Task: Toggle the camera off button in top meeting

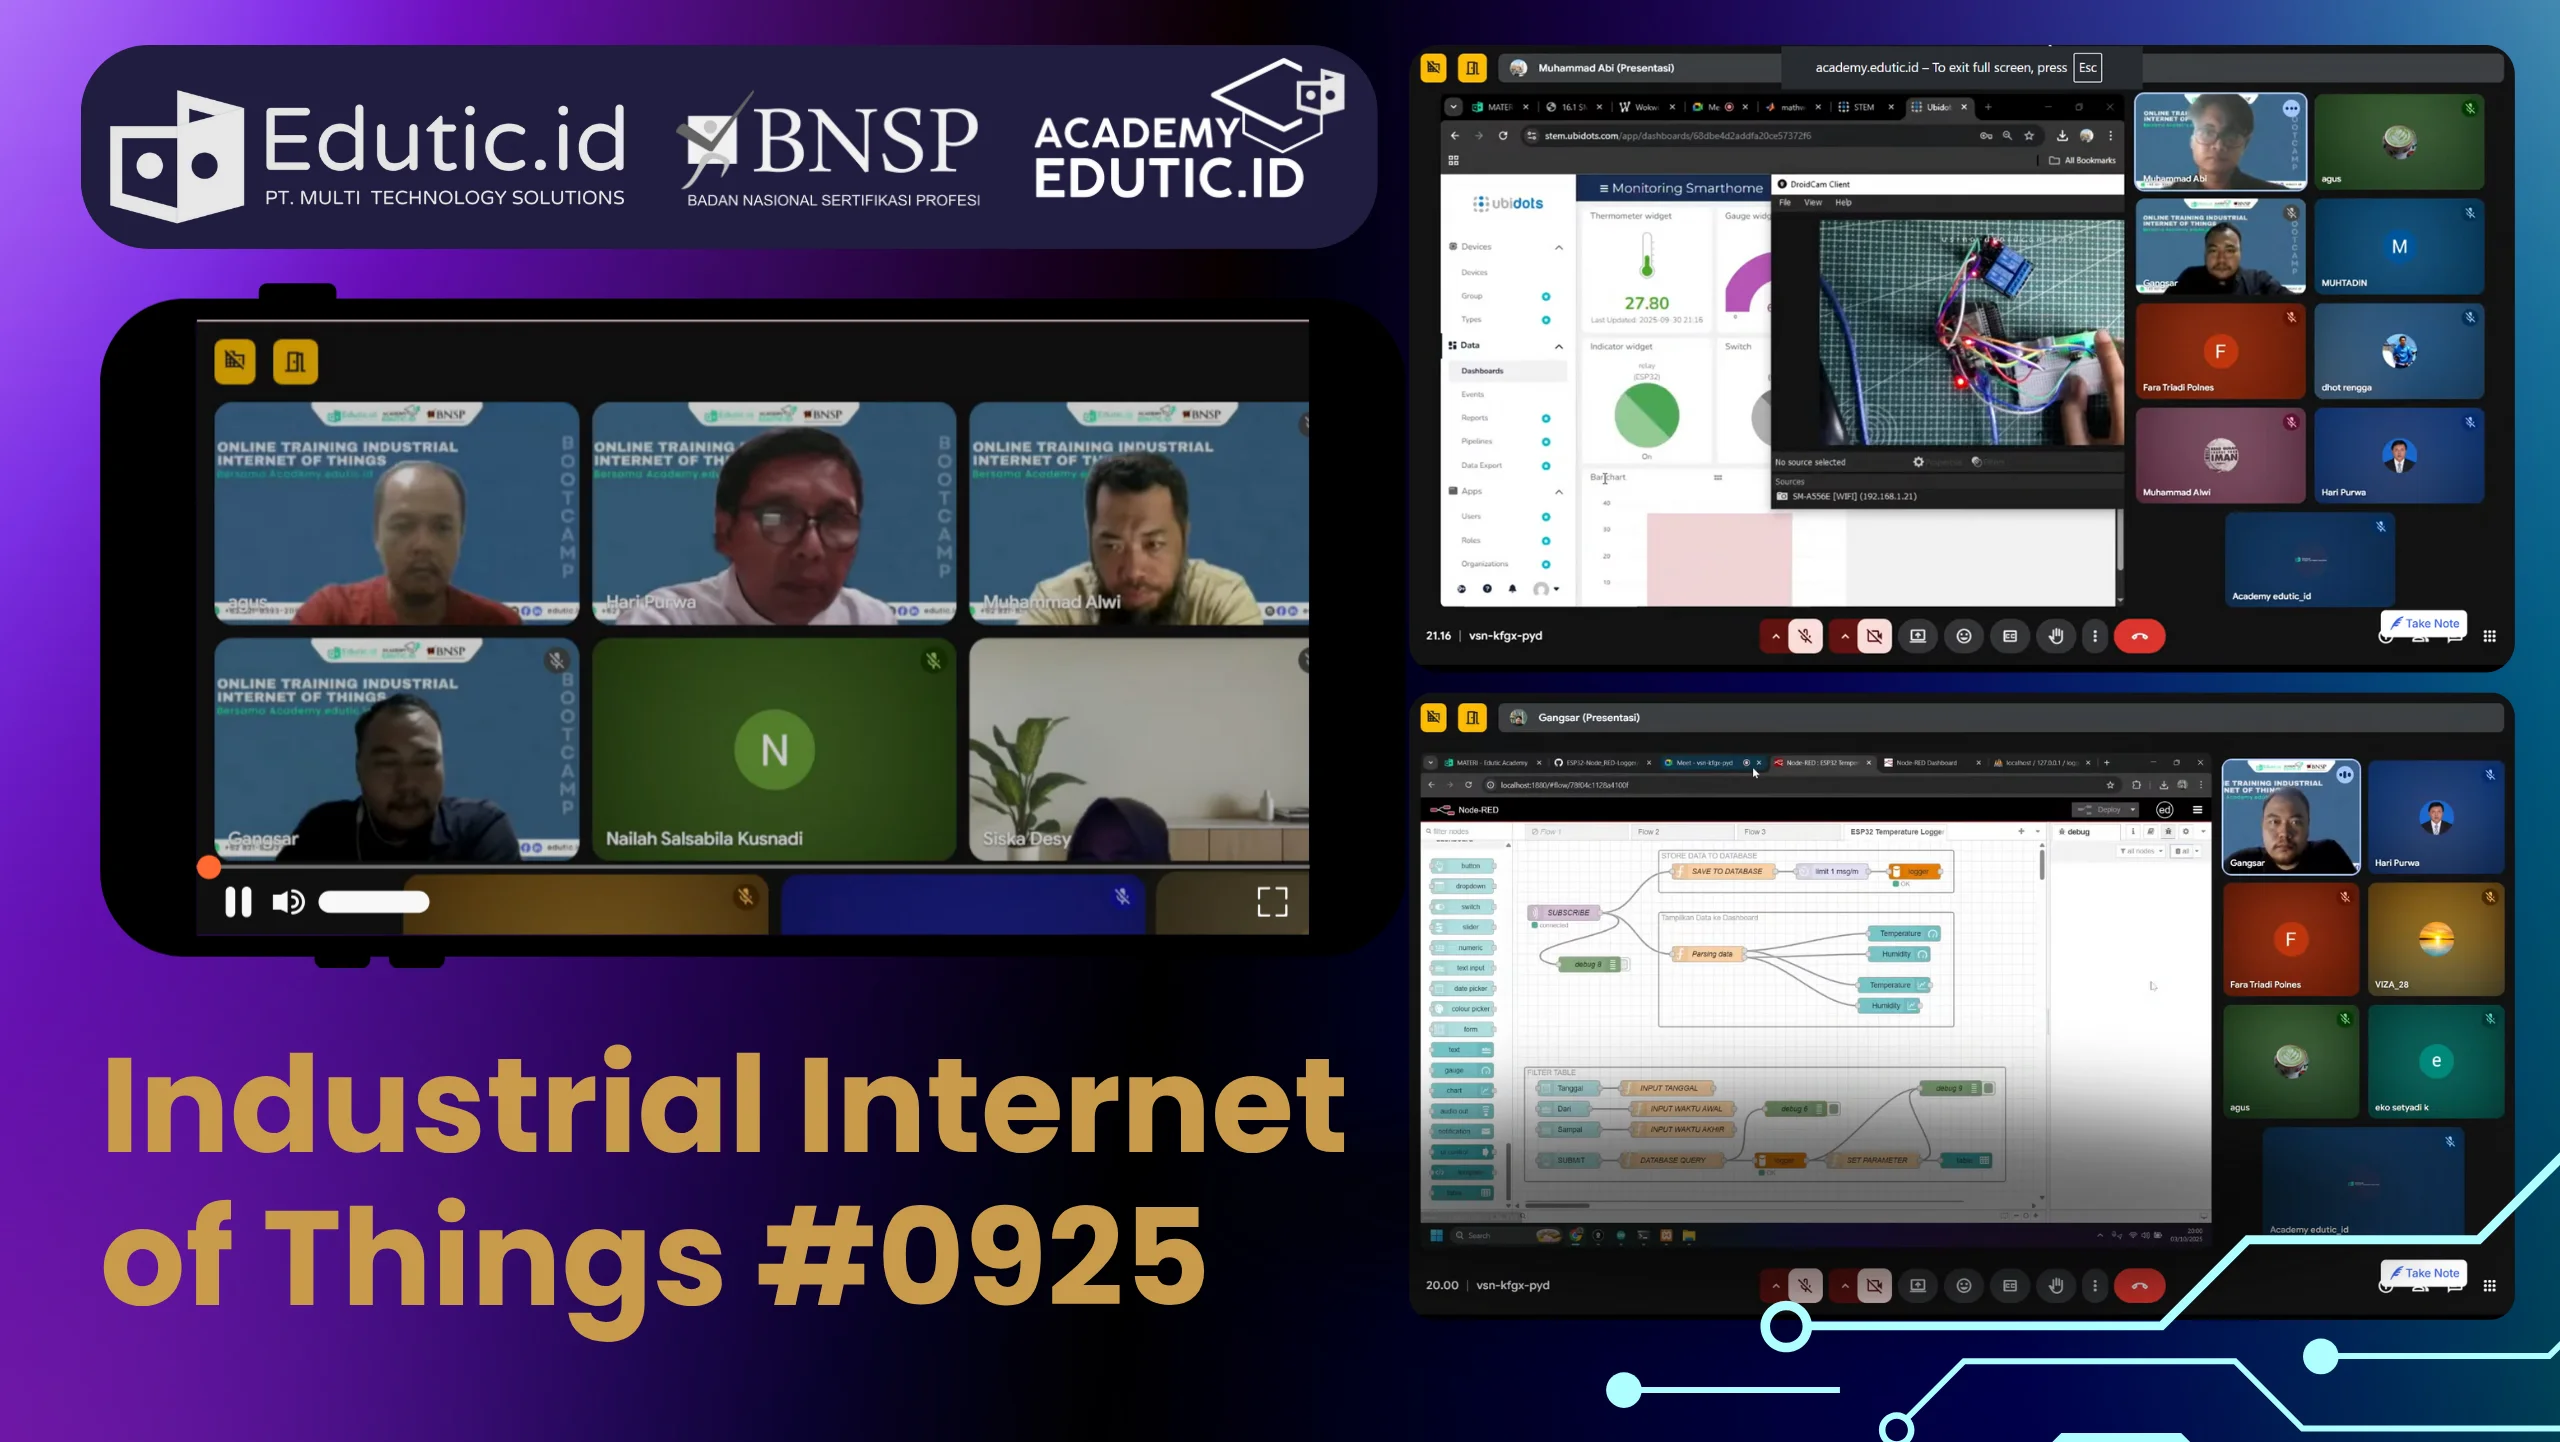Action: pos(1874,636)
